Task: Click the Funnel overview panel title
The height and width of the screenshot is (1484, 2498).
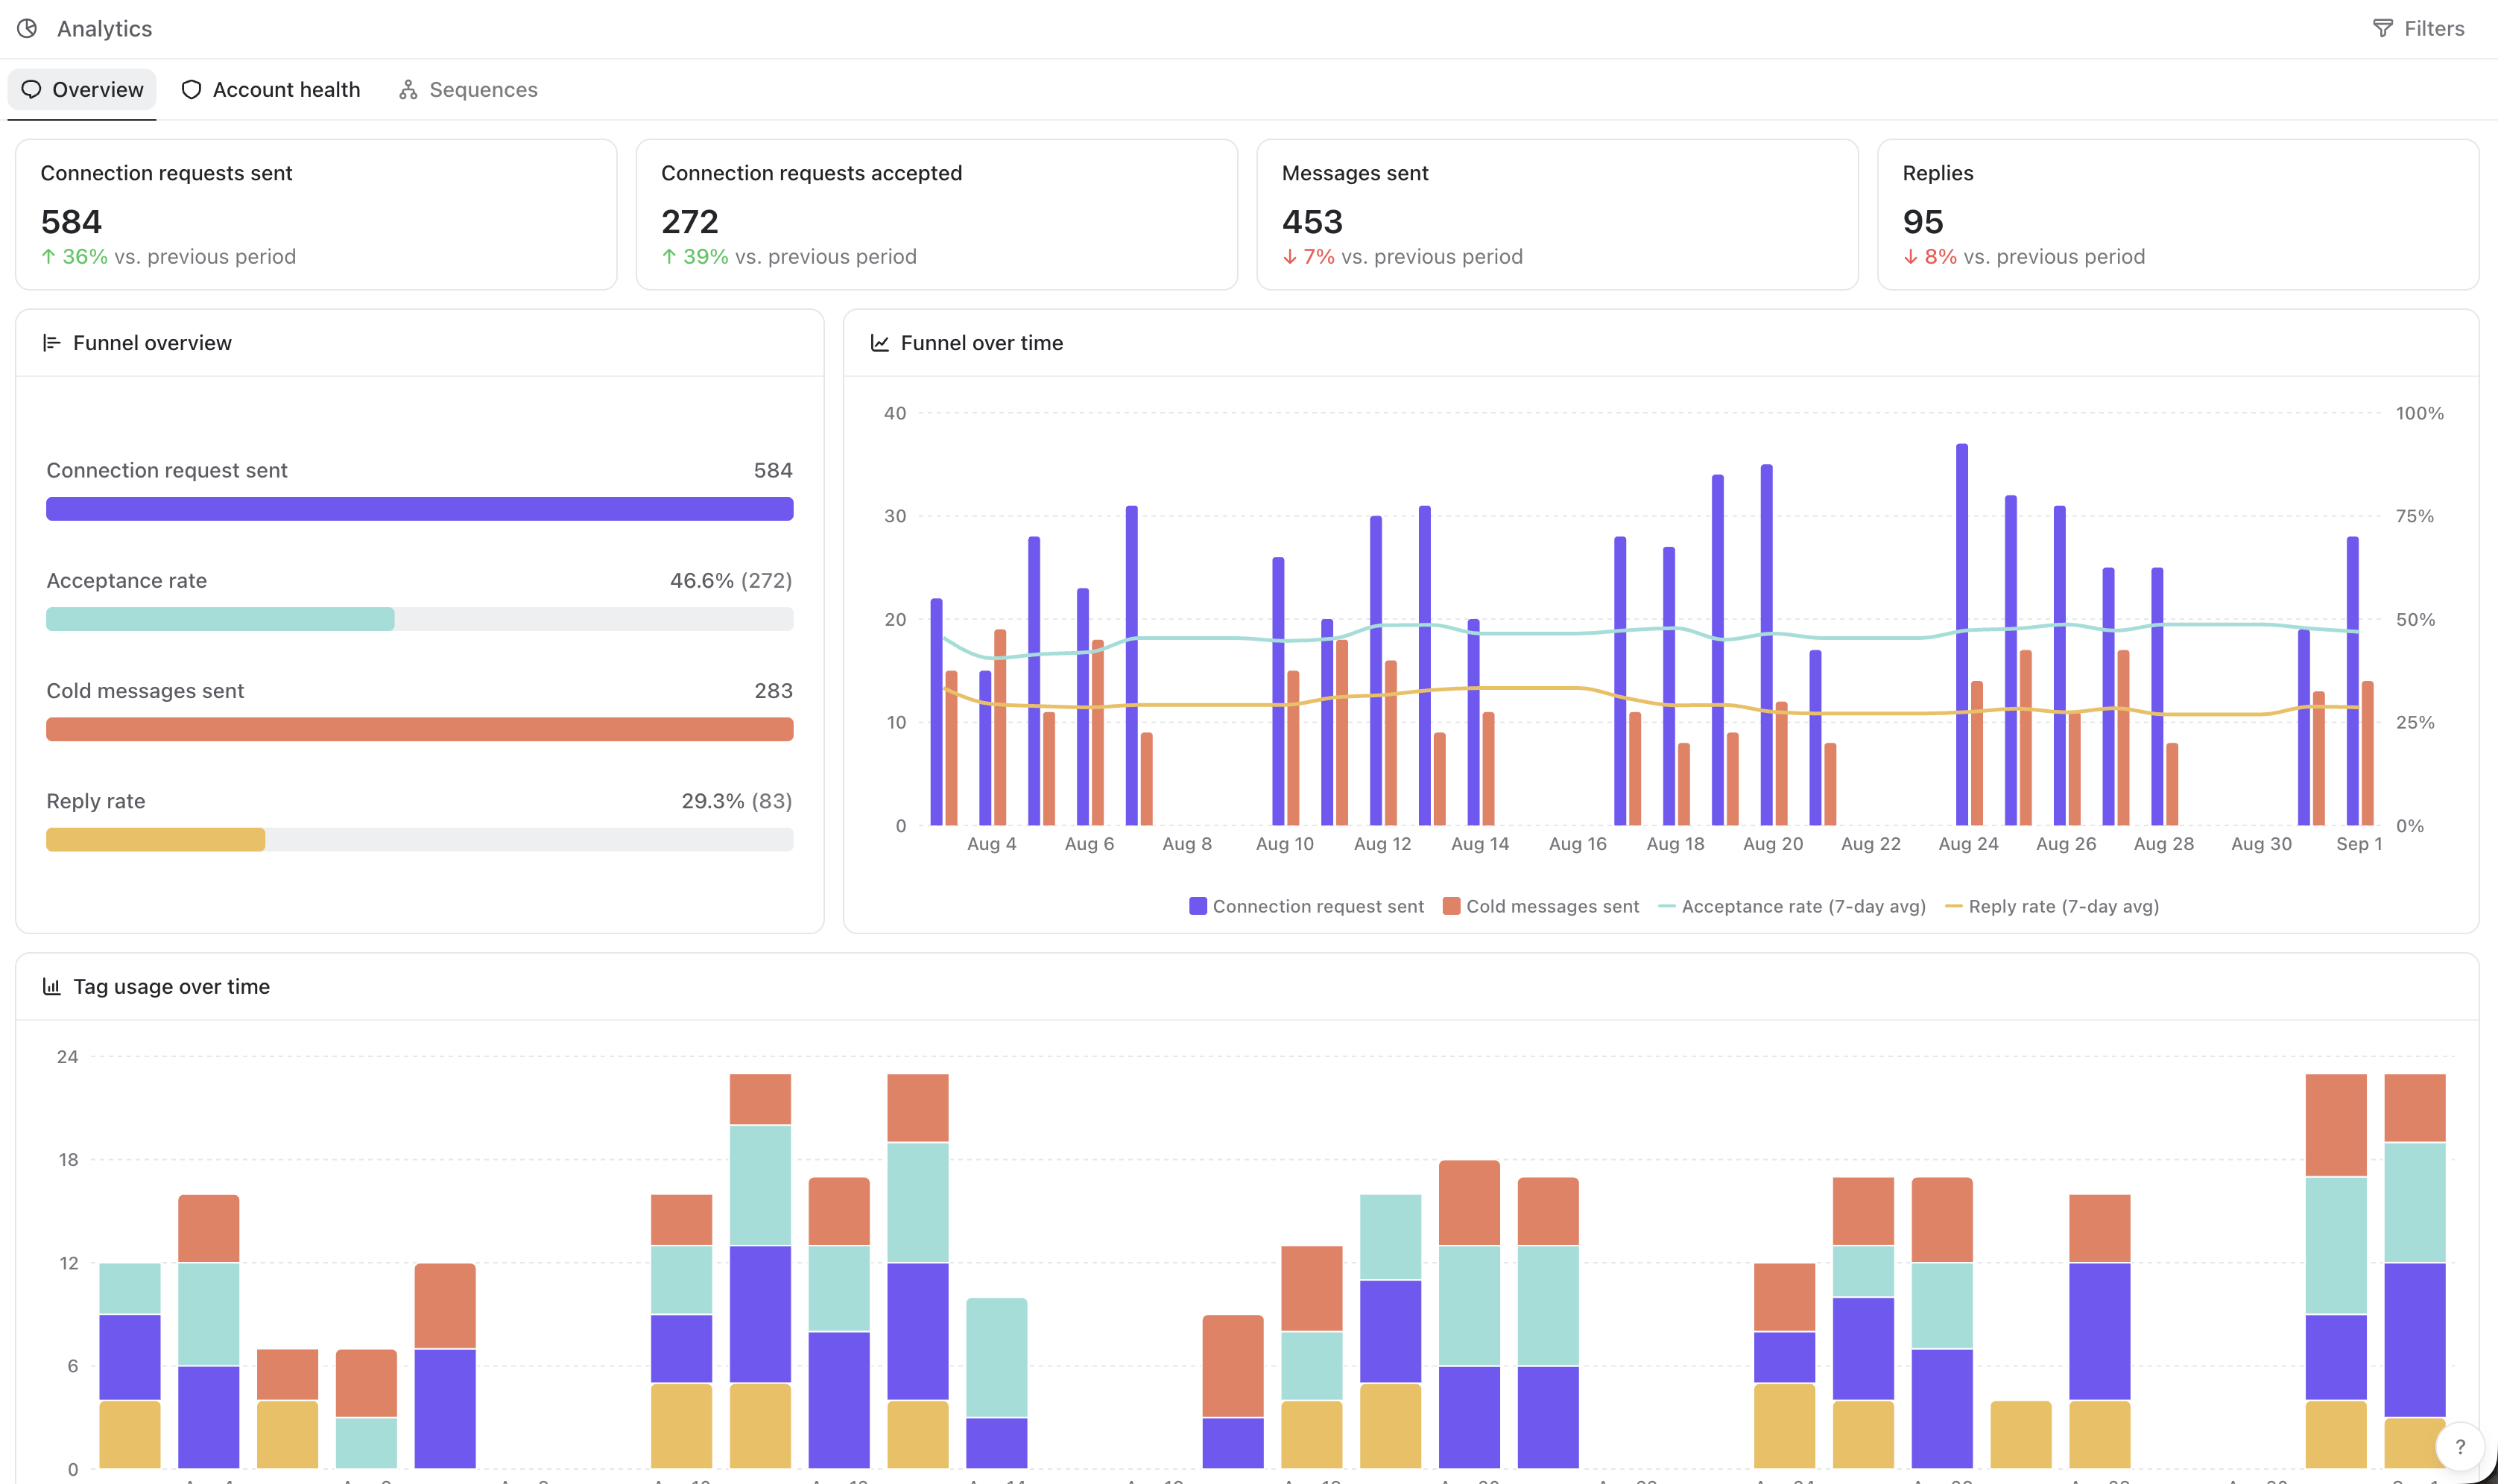Action: [153, 343]
